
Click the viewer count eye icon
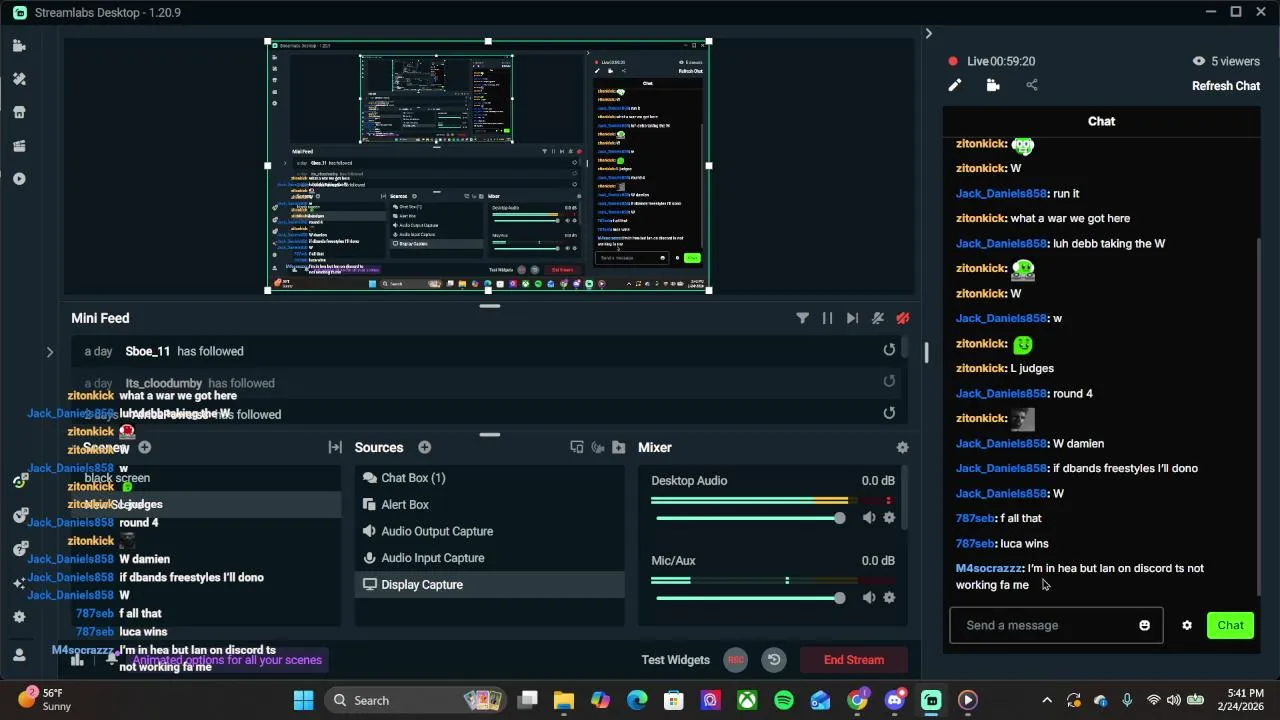tap(1199, 61)
